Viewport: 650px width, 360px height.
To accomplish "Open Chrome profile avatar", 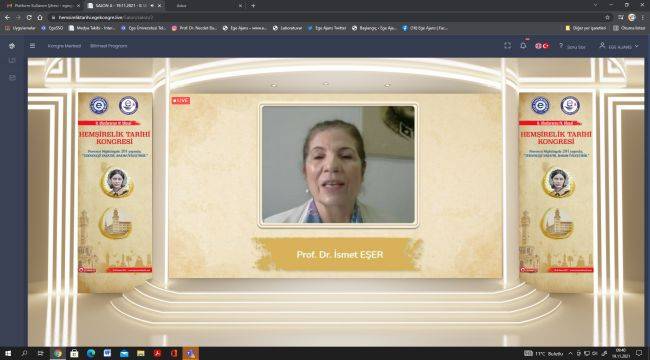I will pyautogui.click(x=632, y=17).
